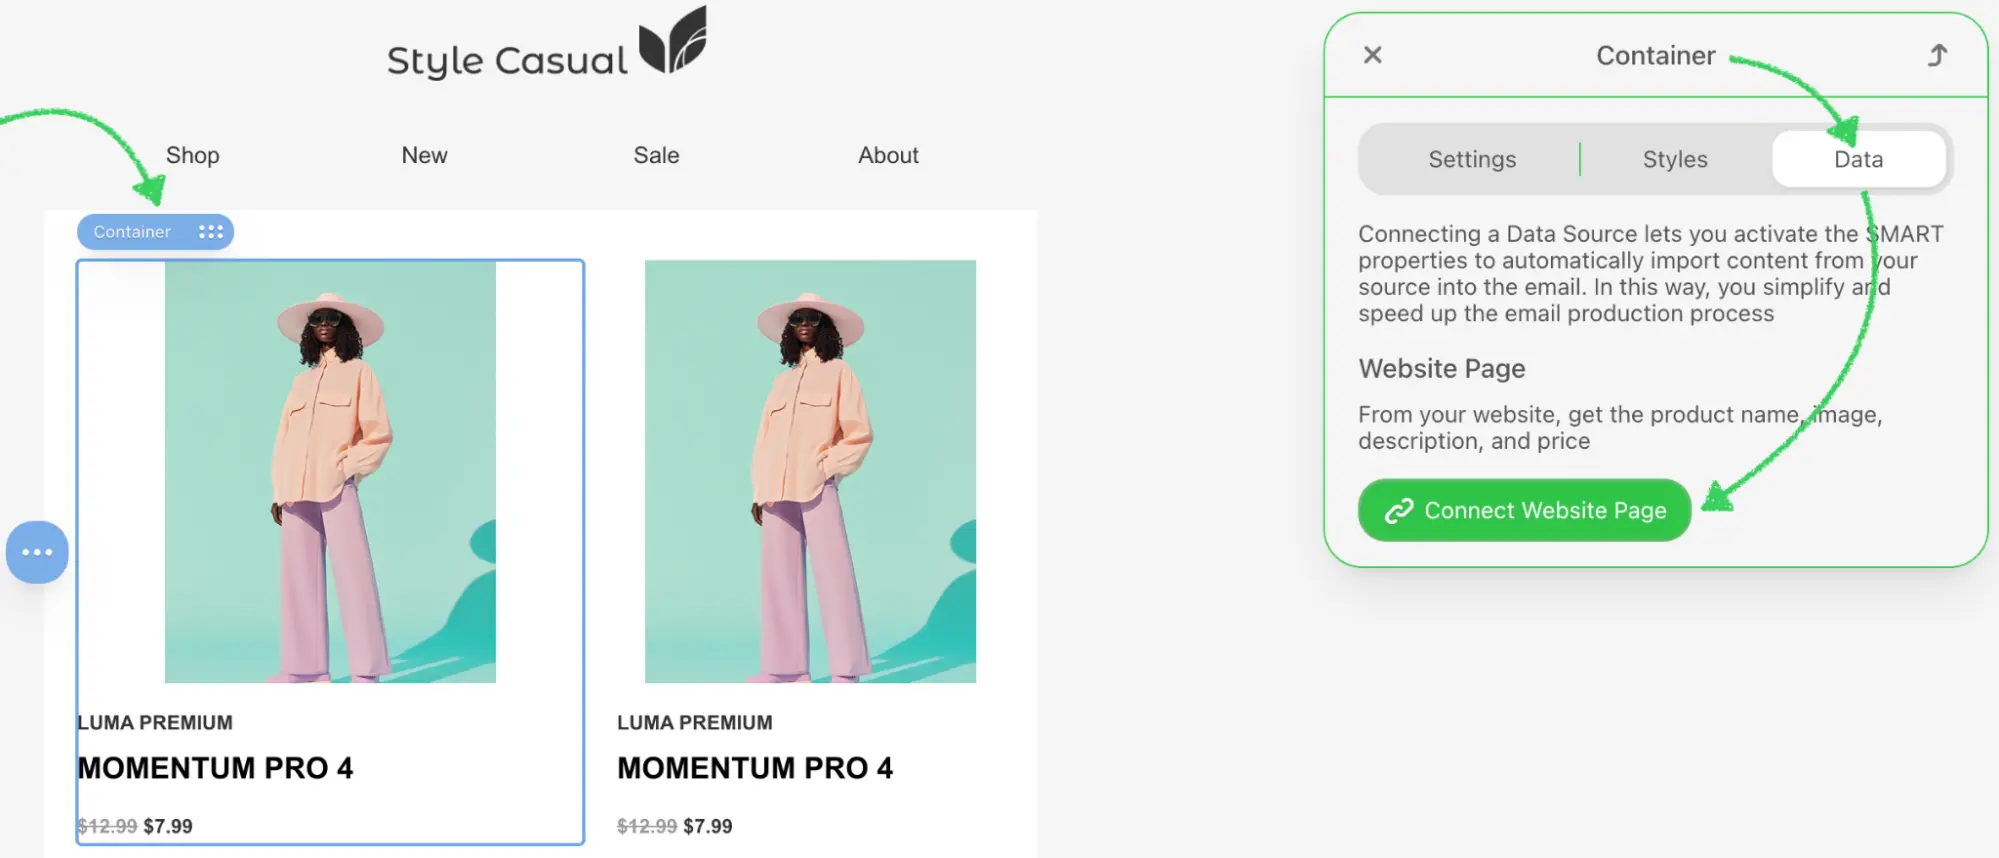Click the first MOMENTUM PRO 4 title
Viewport: 1999px width, 858px height.
point(216,768)
